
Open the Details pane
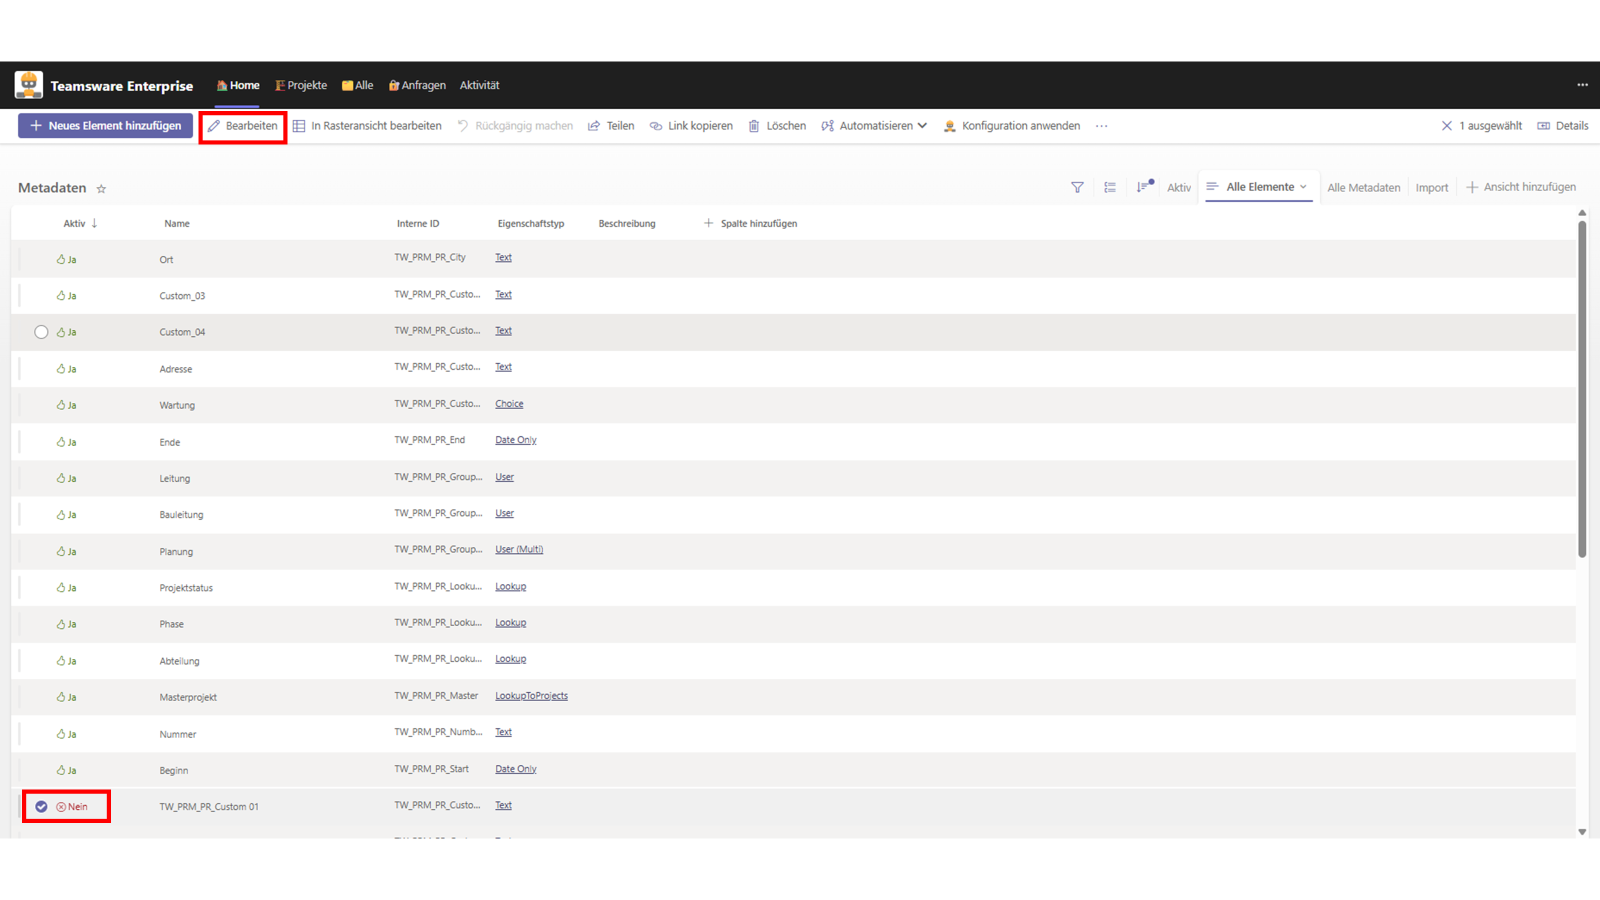1562,126
